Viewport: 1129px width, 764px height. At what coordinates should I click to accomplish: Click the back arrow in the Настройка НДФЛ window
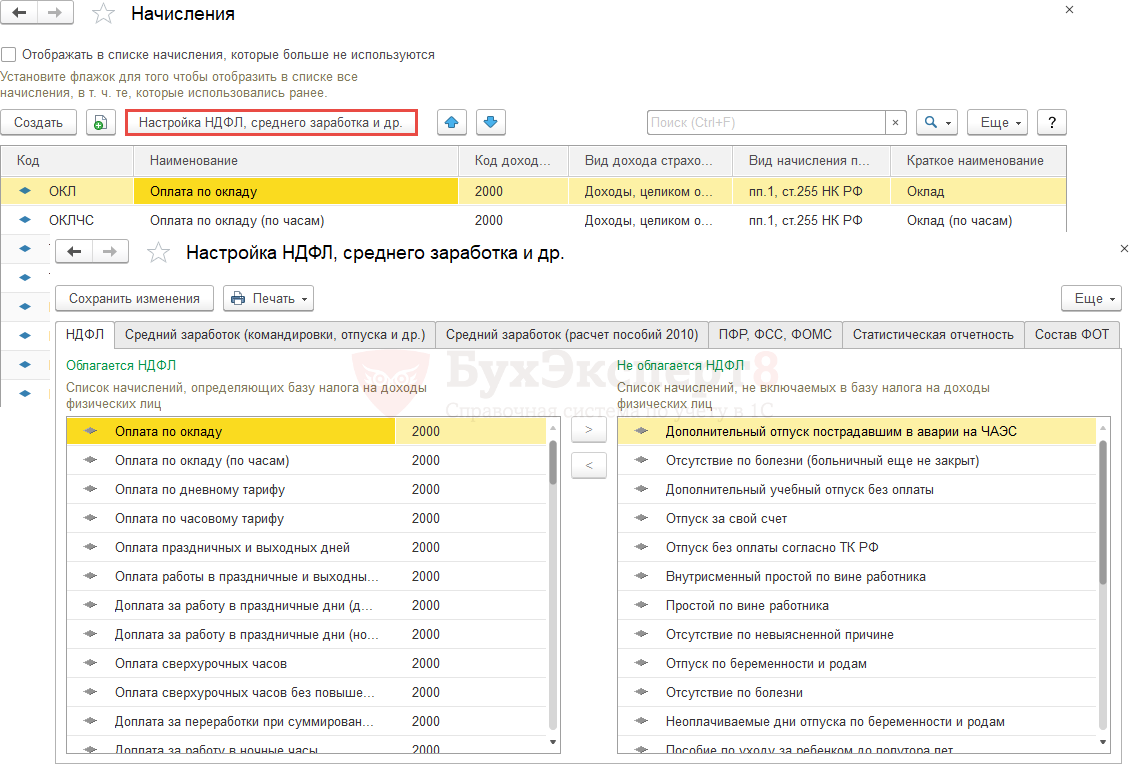[x=74, y=252]
